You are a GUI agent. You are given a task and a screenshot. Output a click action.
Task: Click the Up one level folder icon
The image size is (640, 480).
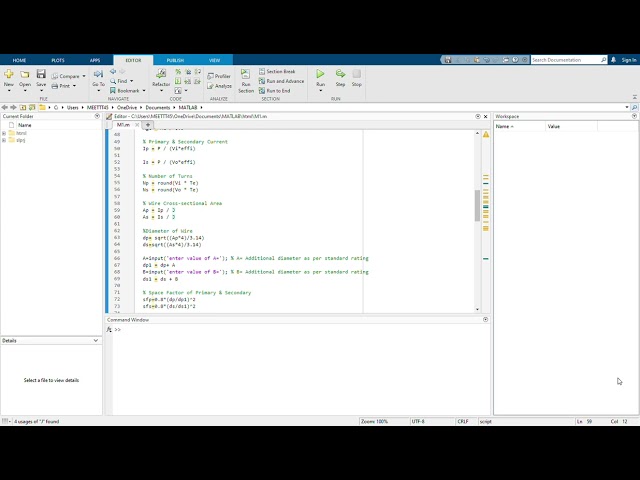(x=23, y=107)
